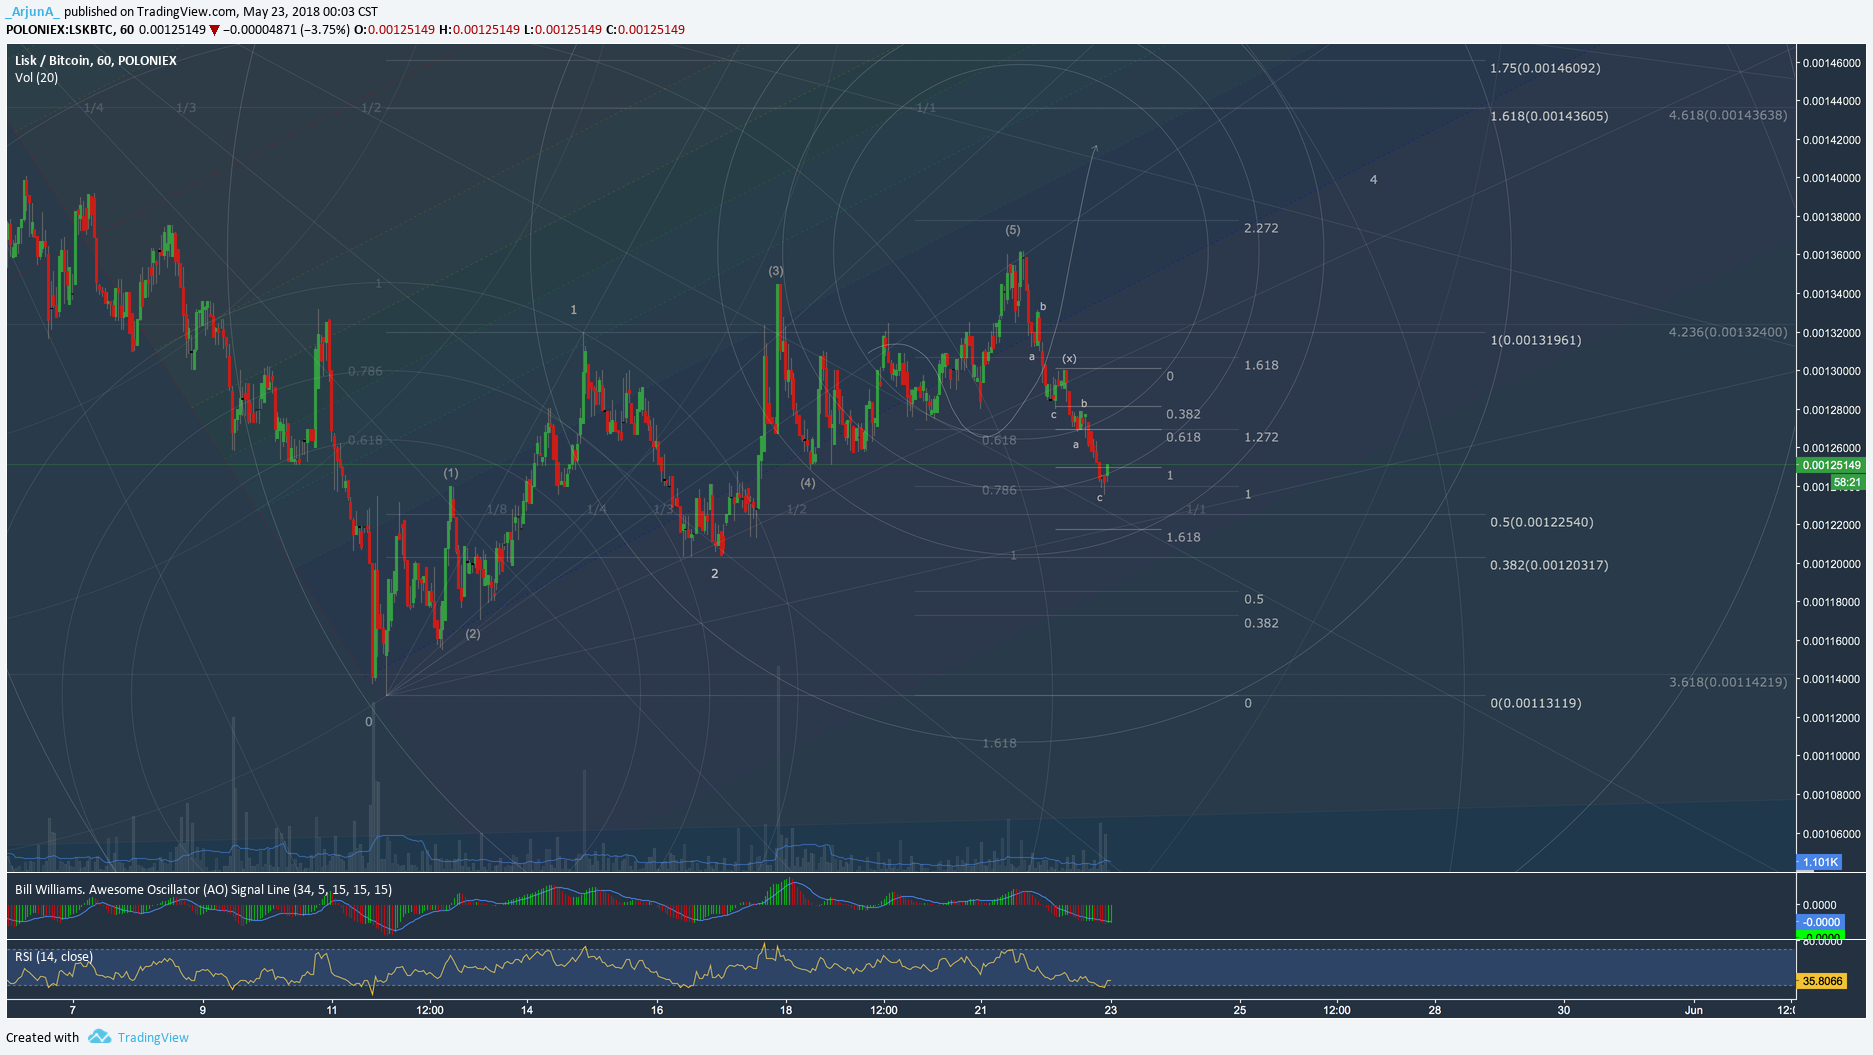Click the 0.00130000 price axis label
The width and height of the screenshot is (1873, 1055).
point(1831,372)
